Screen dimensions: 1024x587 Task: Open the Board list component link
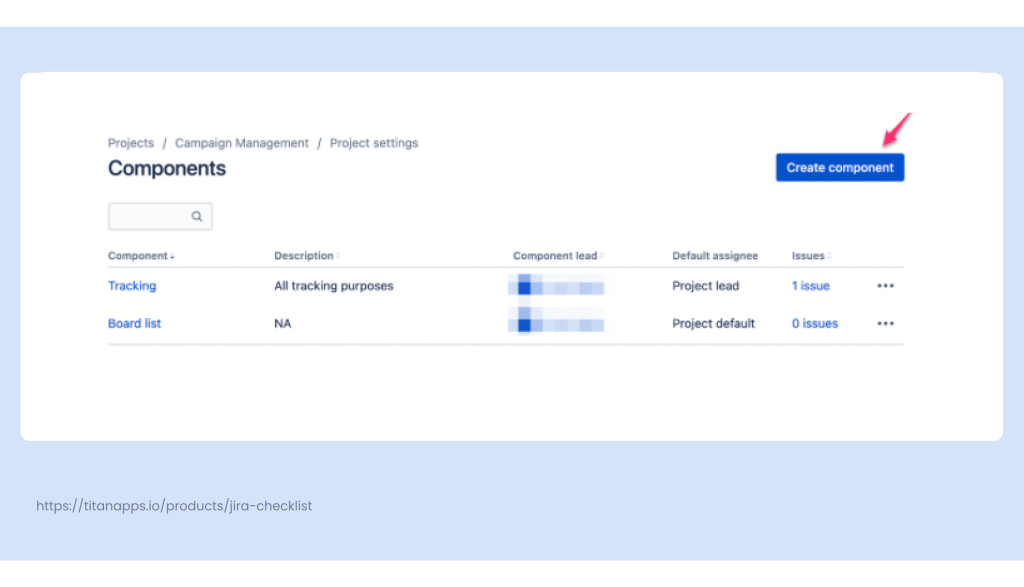(x=134, y=323)
